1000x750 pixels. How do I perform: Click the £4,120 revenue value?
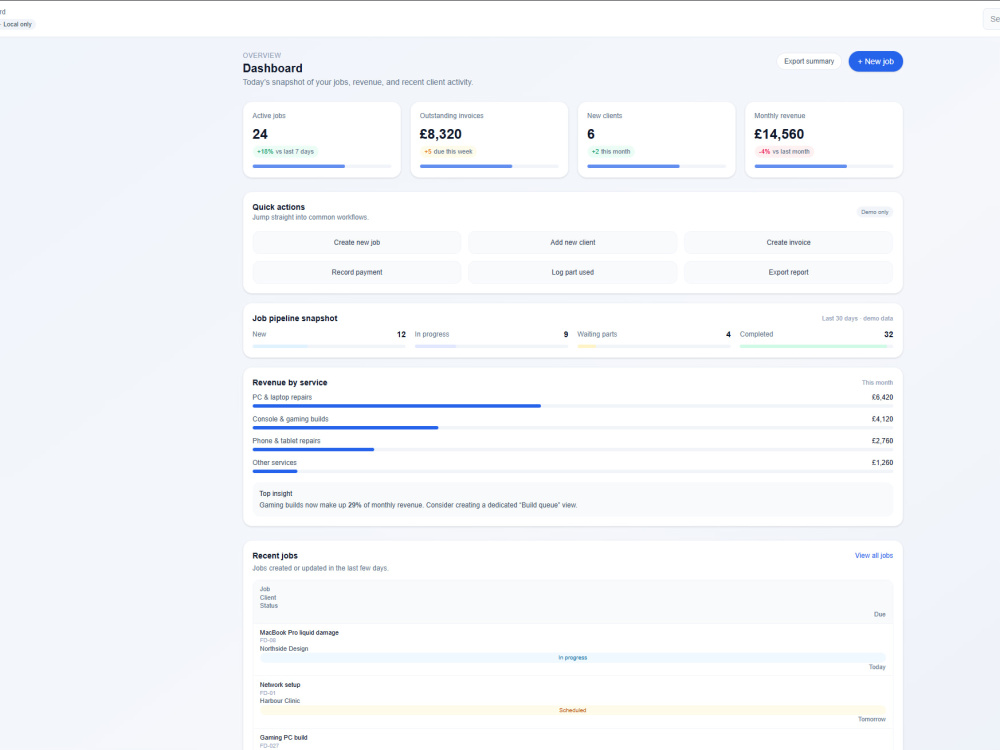click(x=882, y=419)
